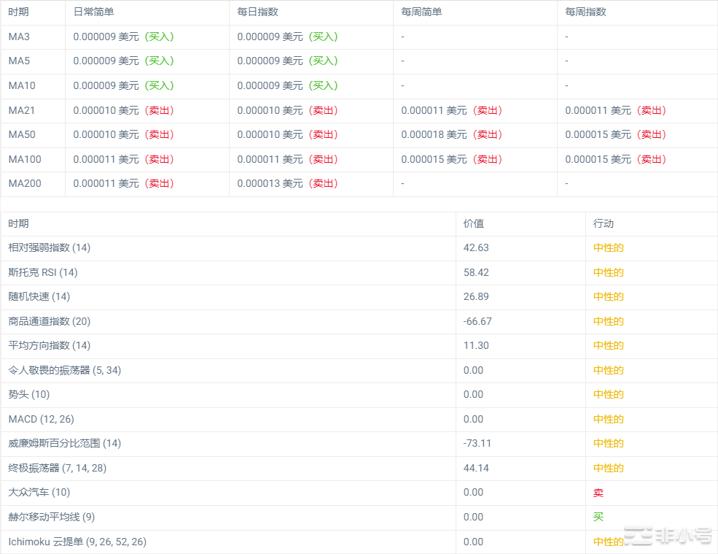Click the red 卖 action for 大众汽车

coord(598,492)
